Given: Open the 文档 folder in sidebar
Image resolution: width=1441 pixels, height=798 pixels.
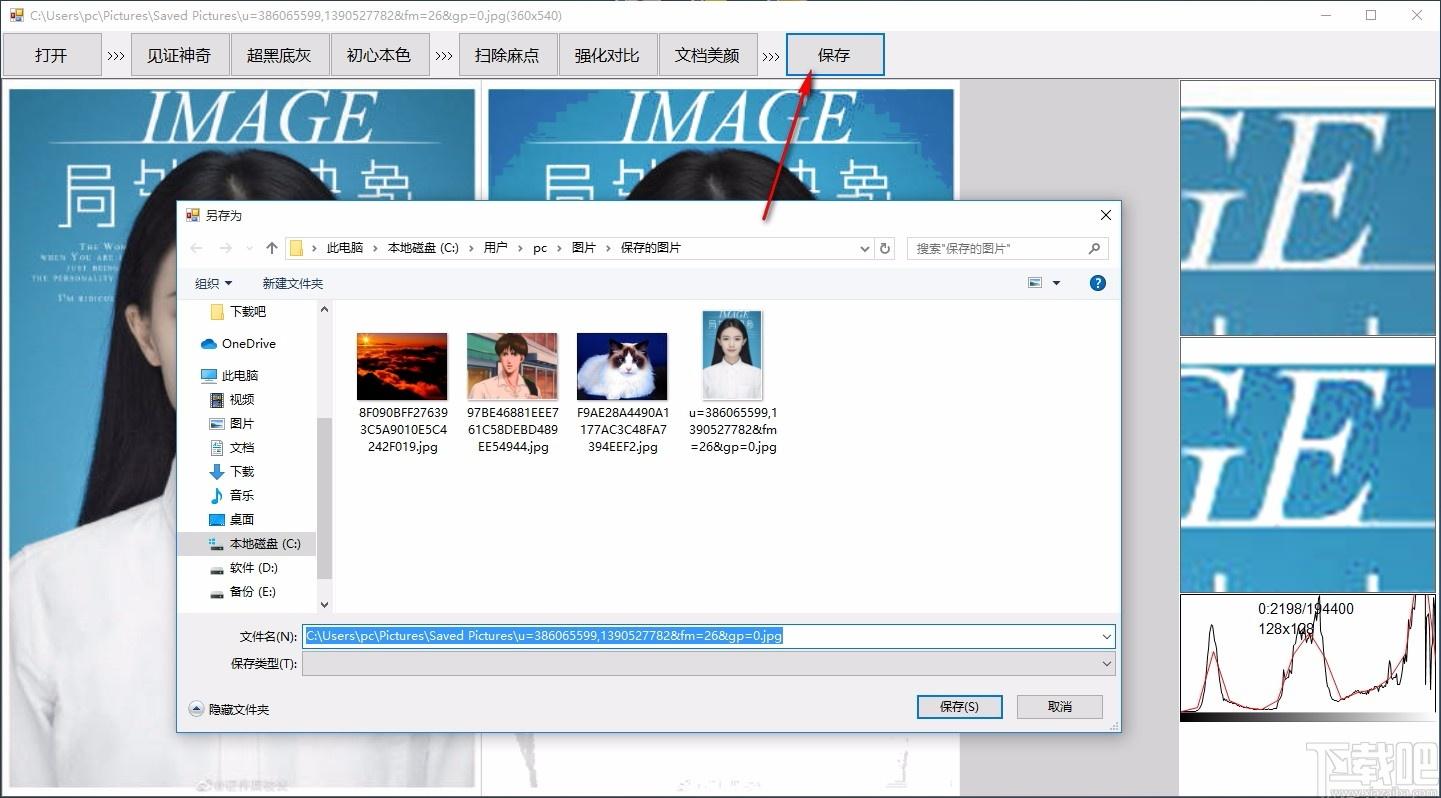Looking at the screenshot, I should point(232,448).
